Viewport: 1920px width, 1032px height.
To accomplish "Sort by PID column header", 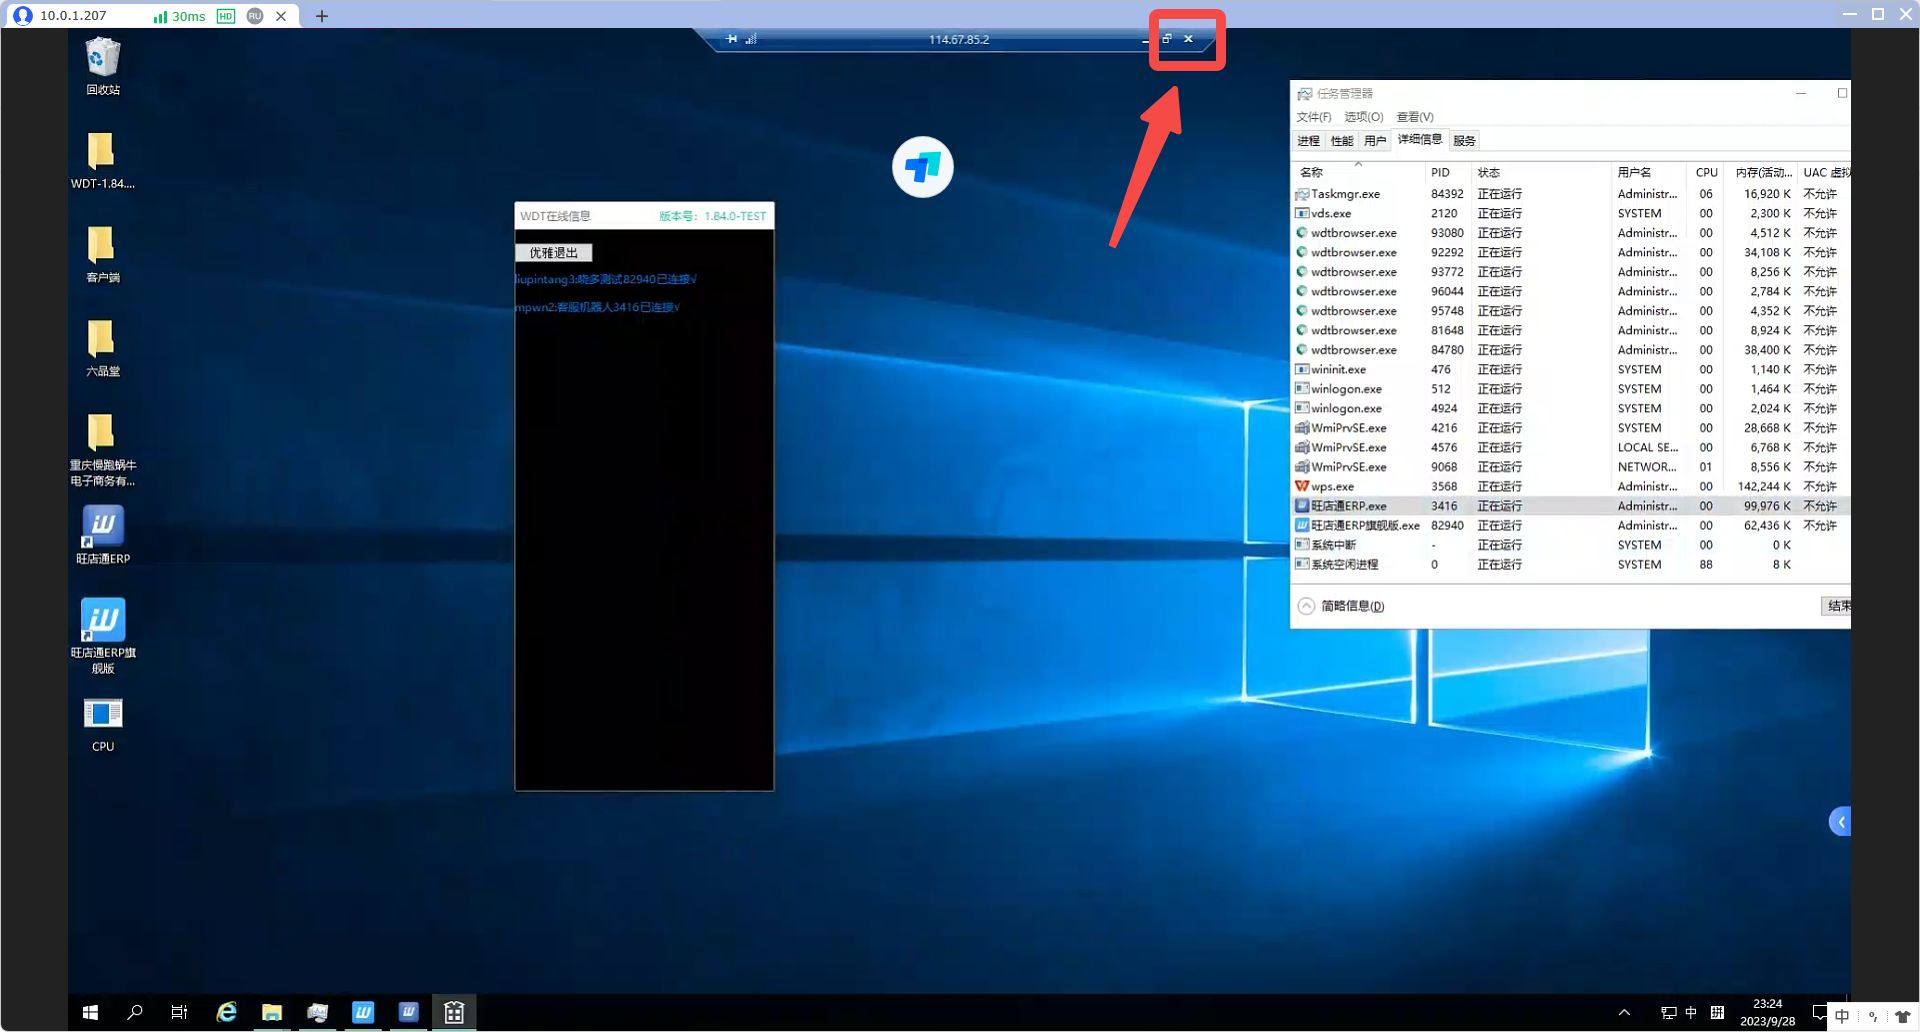I will pos(1447,172).
